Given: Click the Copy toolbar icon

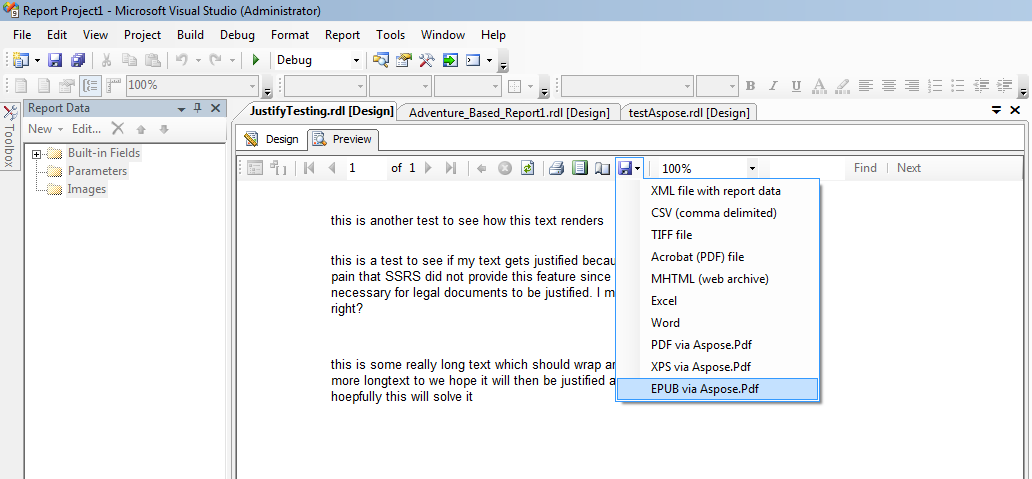Looking at the screenshot, I should [x=129, y=60].
